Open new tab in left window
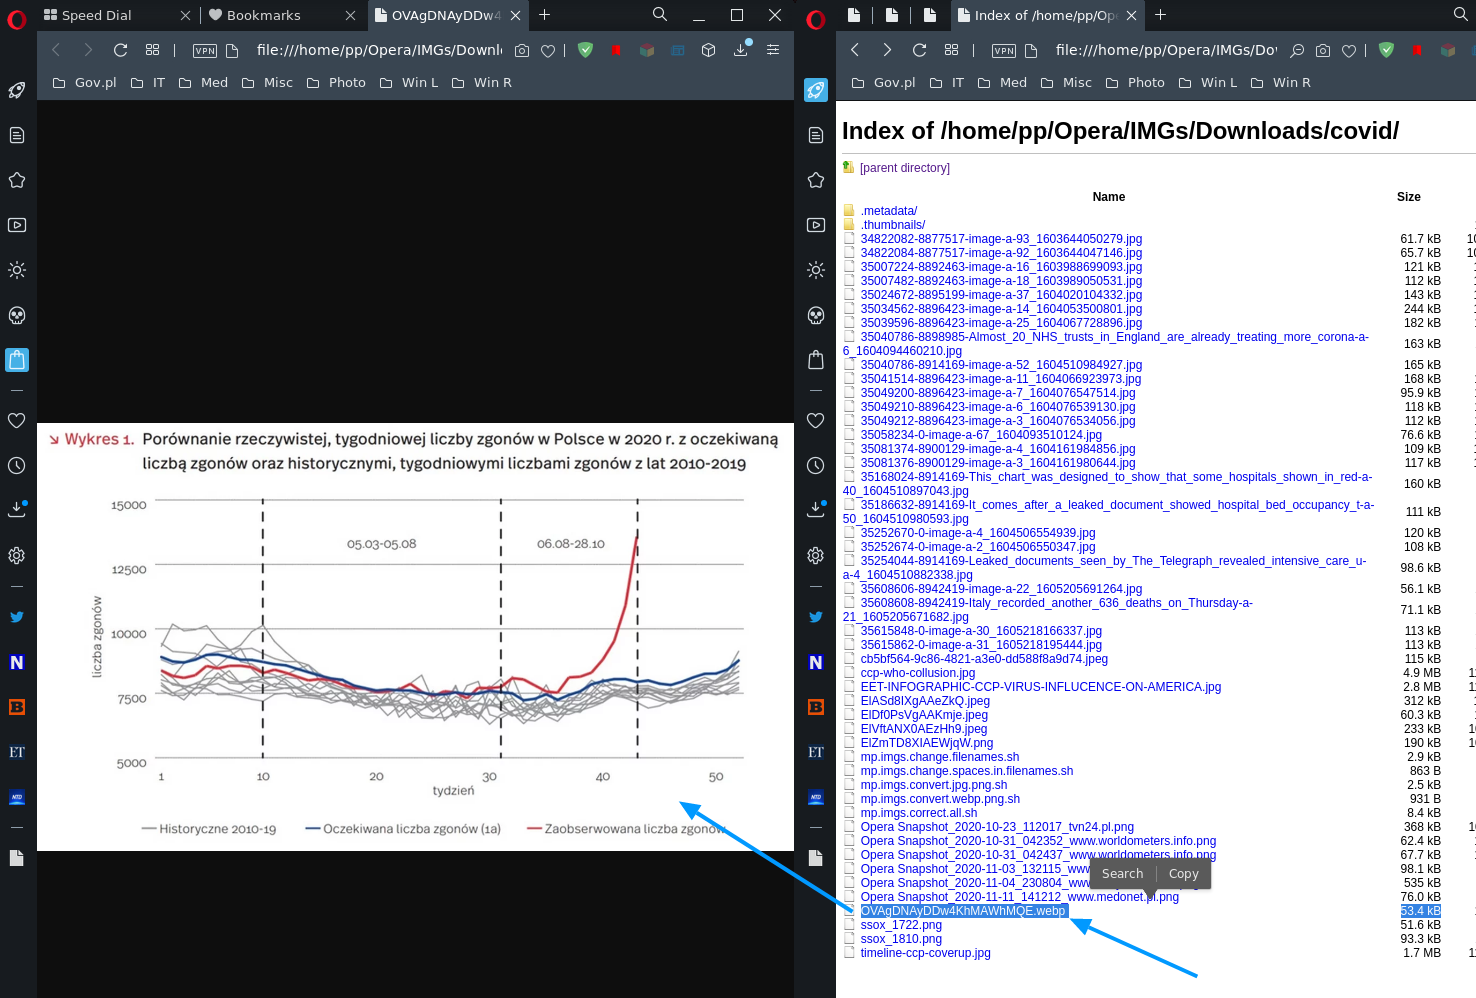This screenshot has height=998, width=1476. tap(545, 14)
